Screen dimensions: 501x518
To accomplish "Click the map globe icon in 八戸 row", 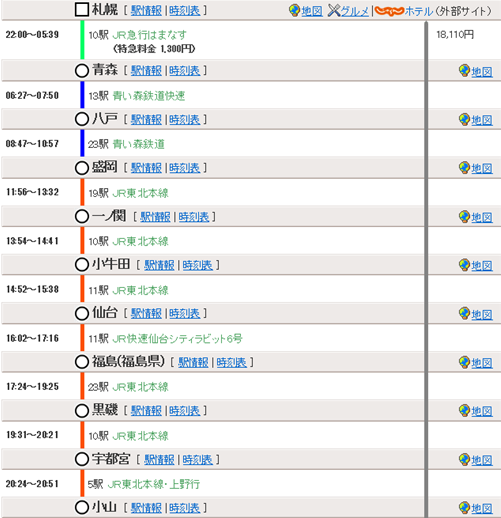I will click(464, 119).
